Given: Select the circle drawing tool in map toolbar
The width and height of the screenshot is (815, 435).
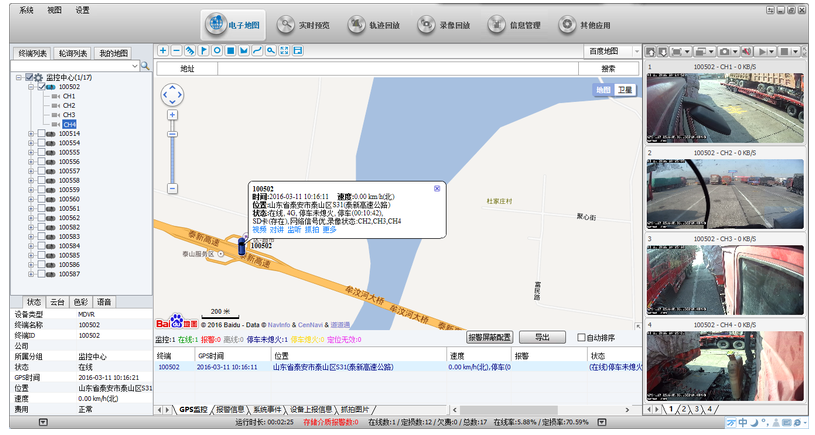Looking at the screenshot, I should pyautogui.click(x=217, y=50).
